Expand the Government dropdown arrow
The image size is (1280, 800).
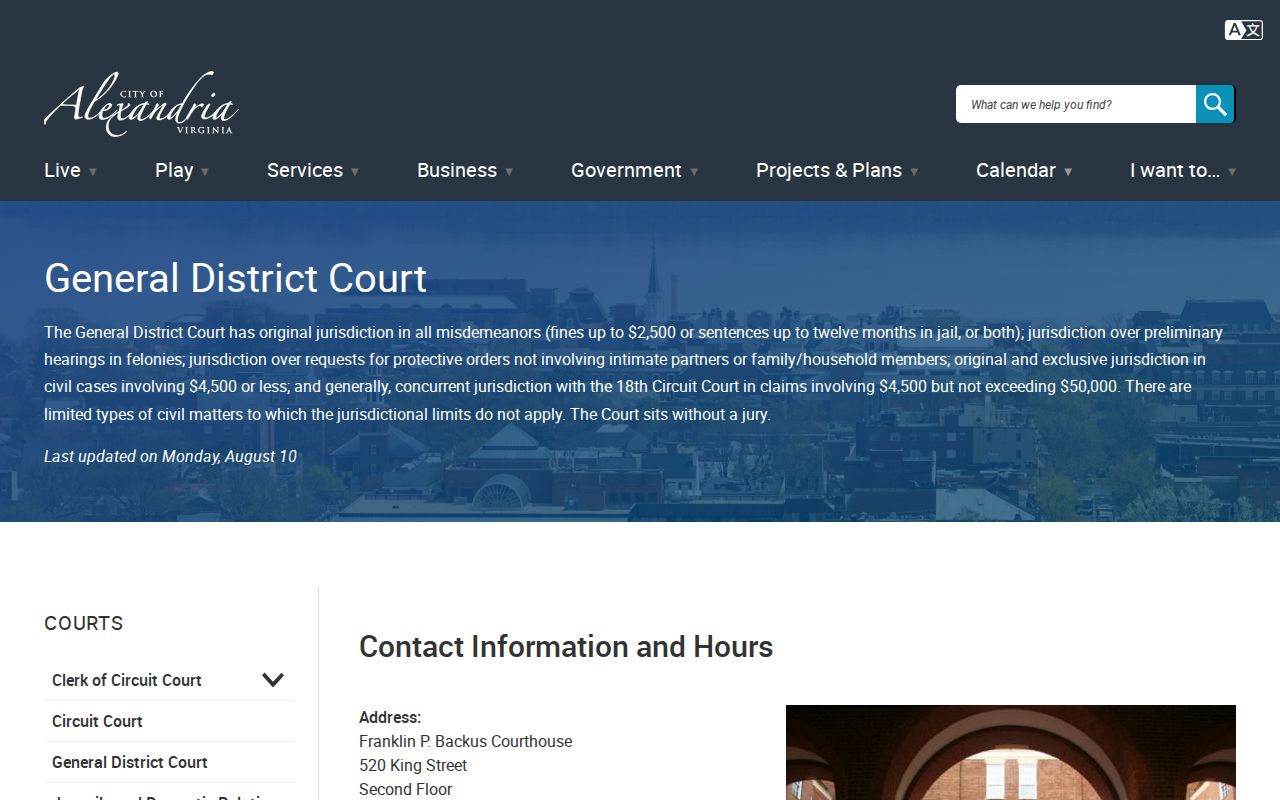point(694,172)
